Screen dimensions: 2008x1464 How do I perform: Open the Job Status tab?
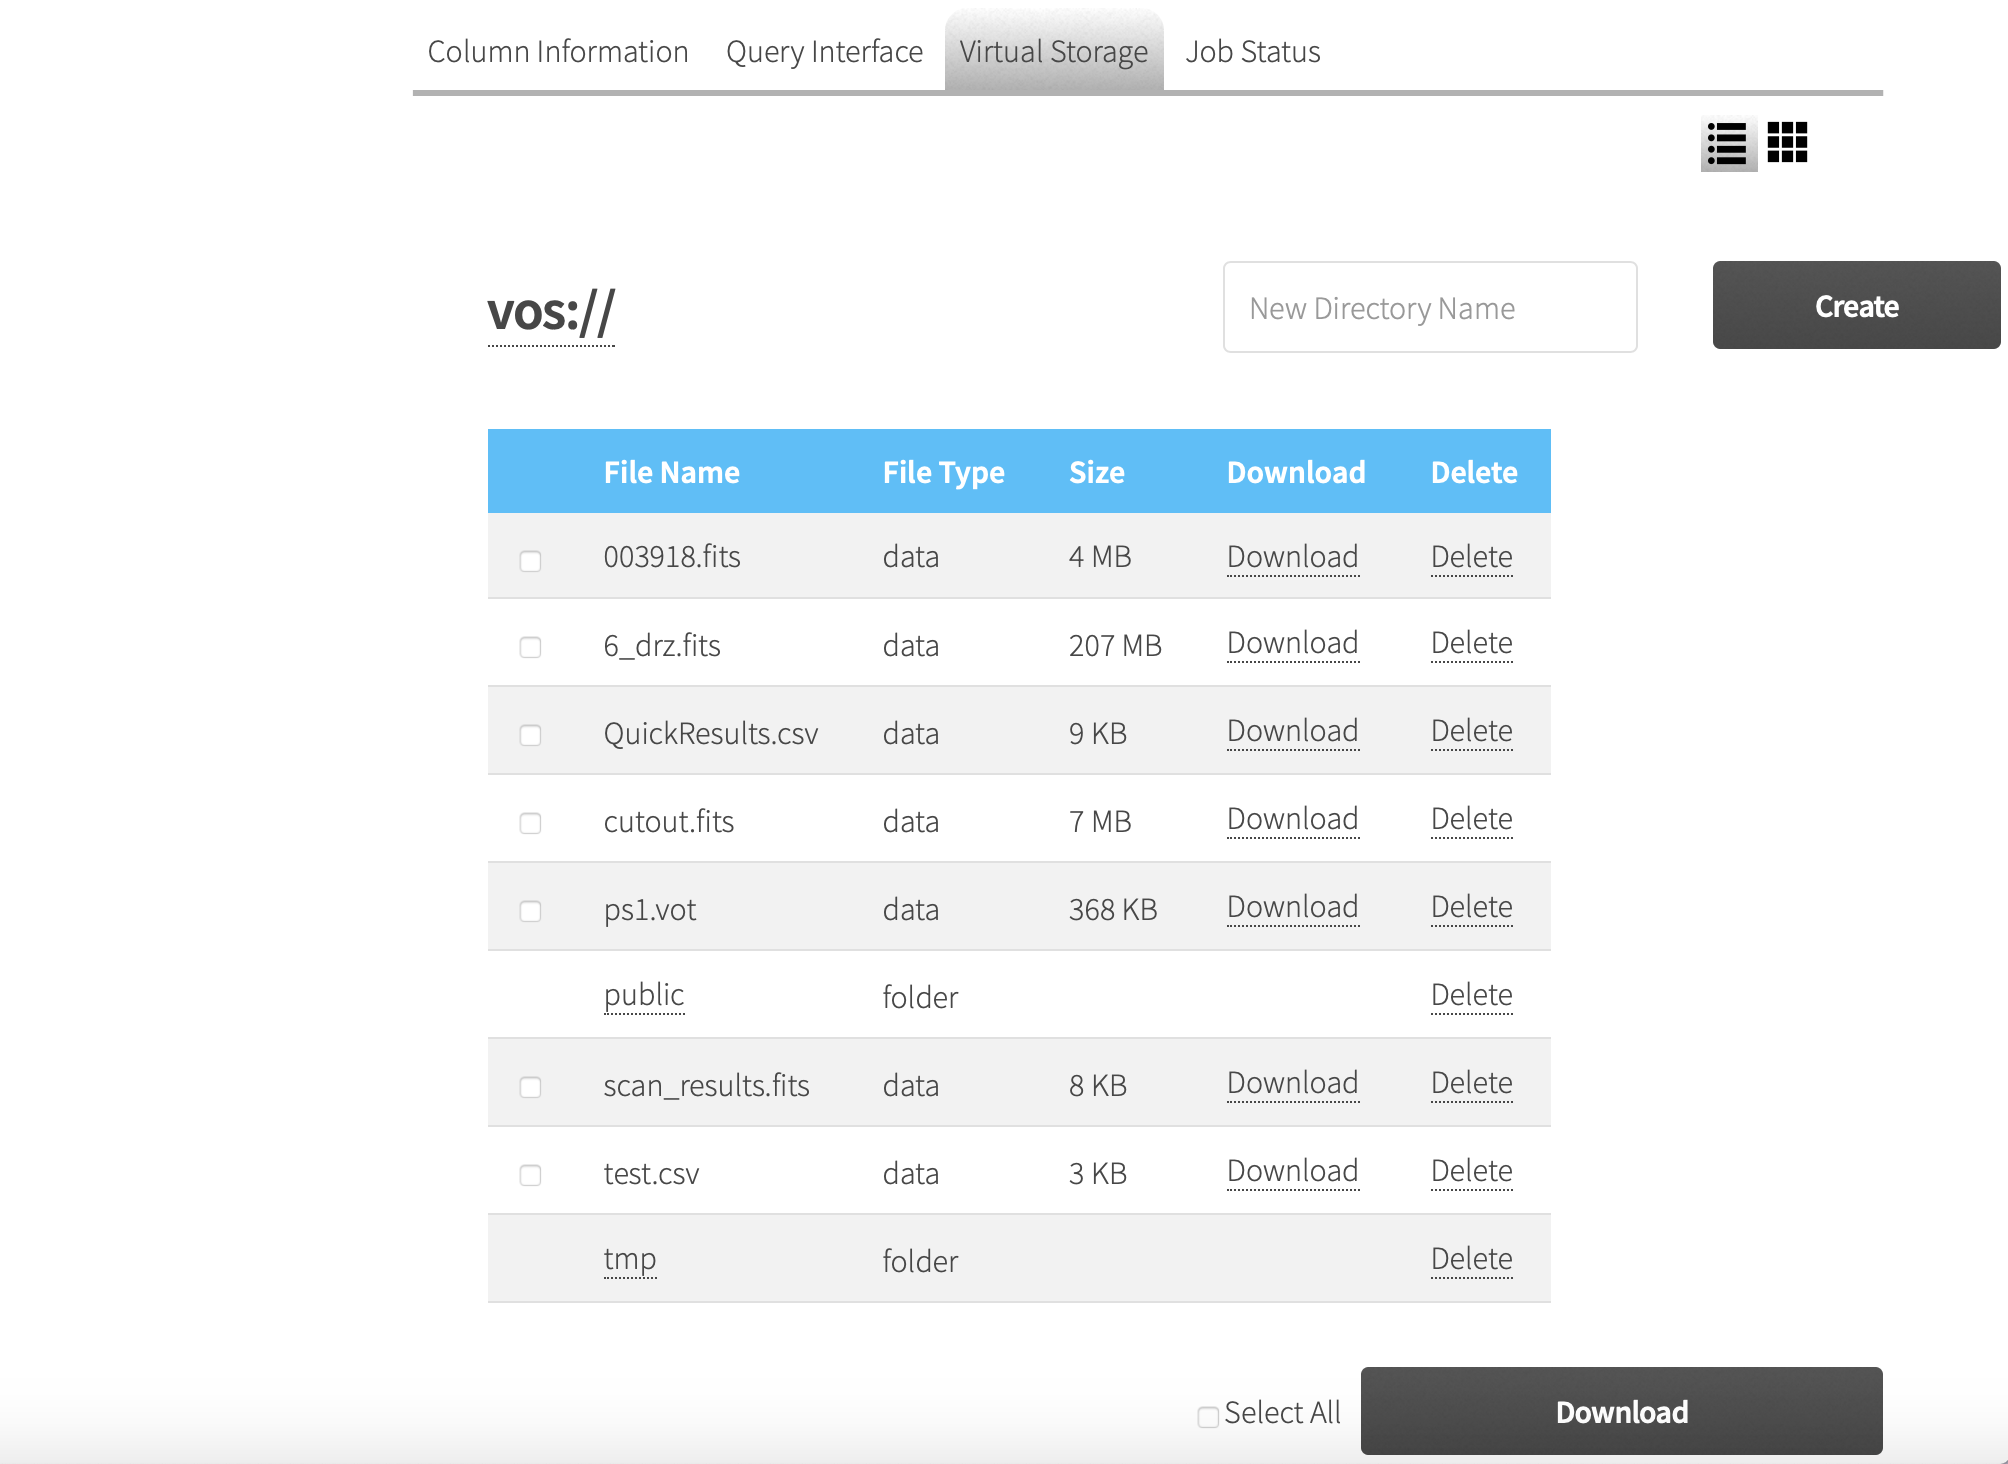(x=1253, y=52)
